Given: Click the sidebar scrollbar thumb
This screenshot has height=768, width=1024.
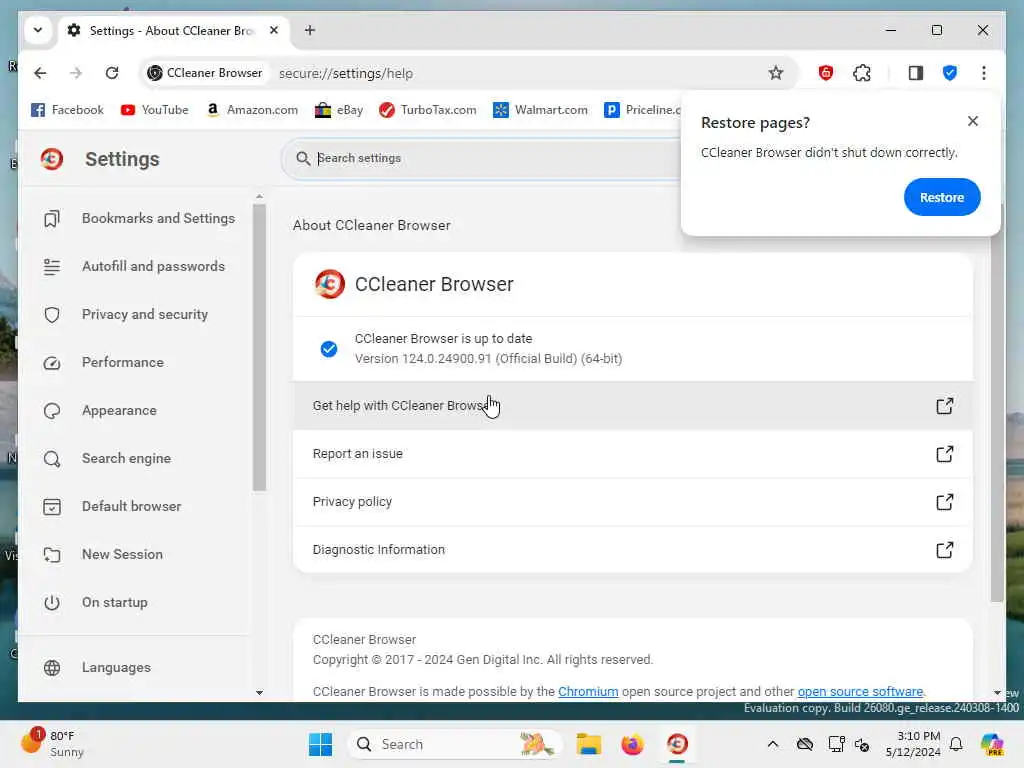Looking at the screenshot, I should pos(259,347).
